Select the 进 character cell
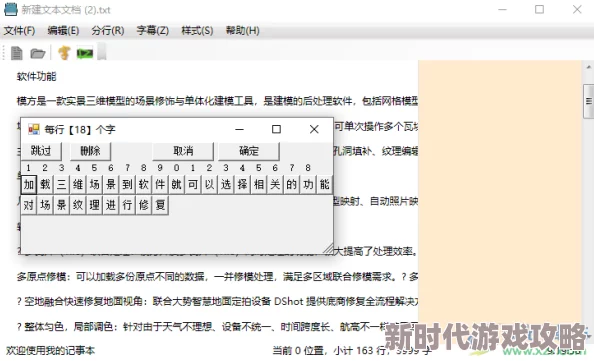Image resolution: width=594 pixels, height=361 pixels. 111,205
